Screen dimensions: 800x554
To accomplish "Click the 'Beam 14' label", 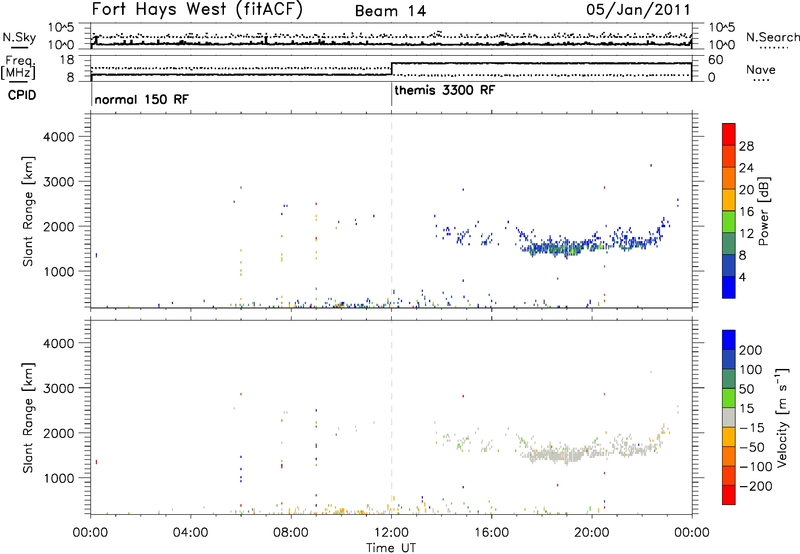I will (x=390, y=11).
